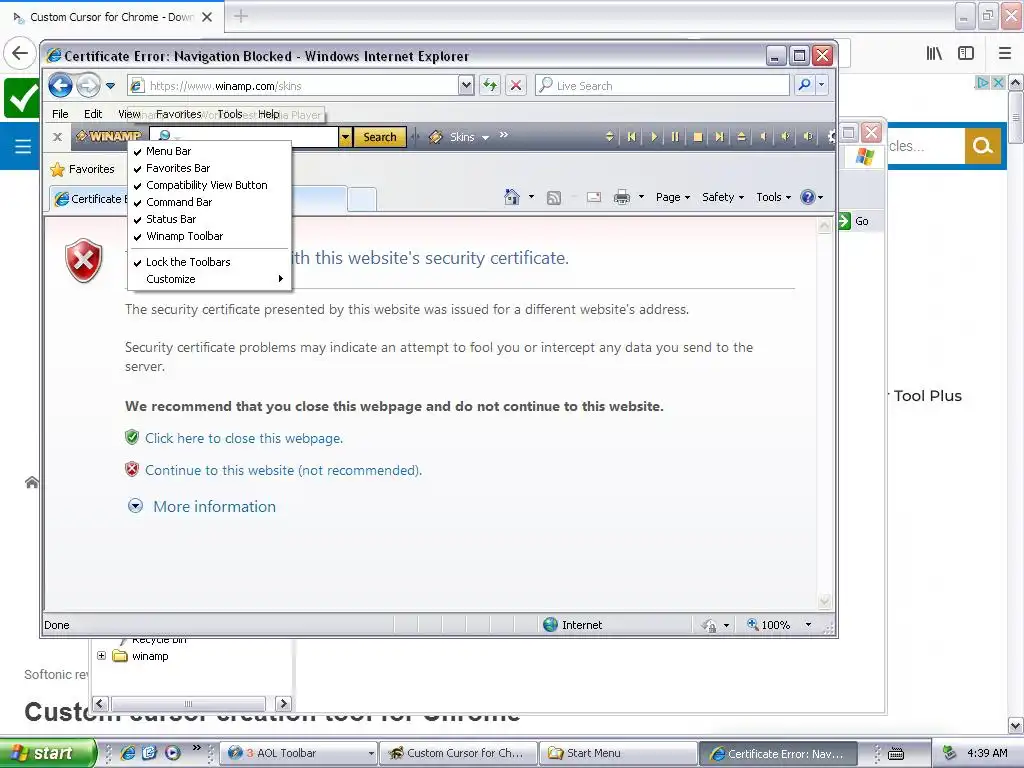Open the Edit menu
Viewport: 1024px width, 768px height.
[x=93, y=114]
